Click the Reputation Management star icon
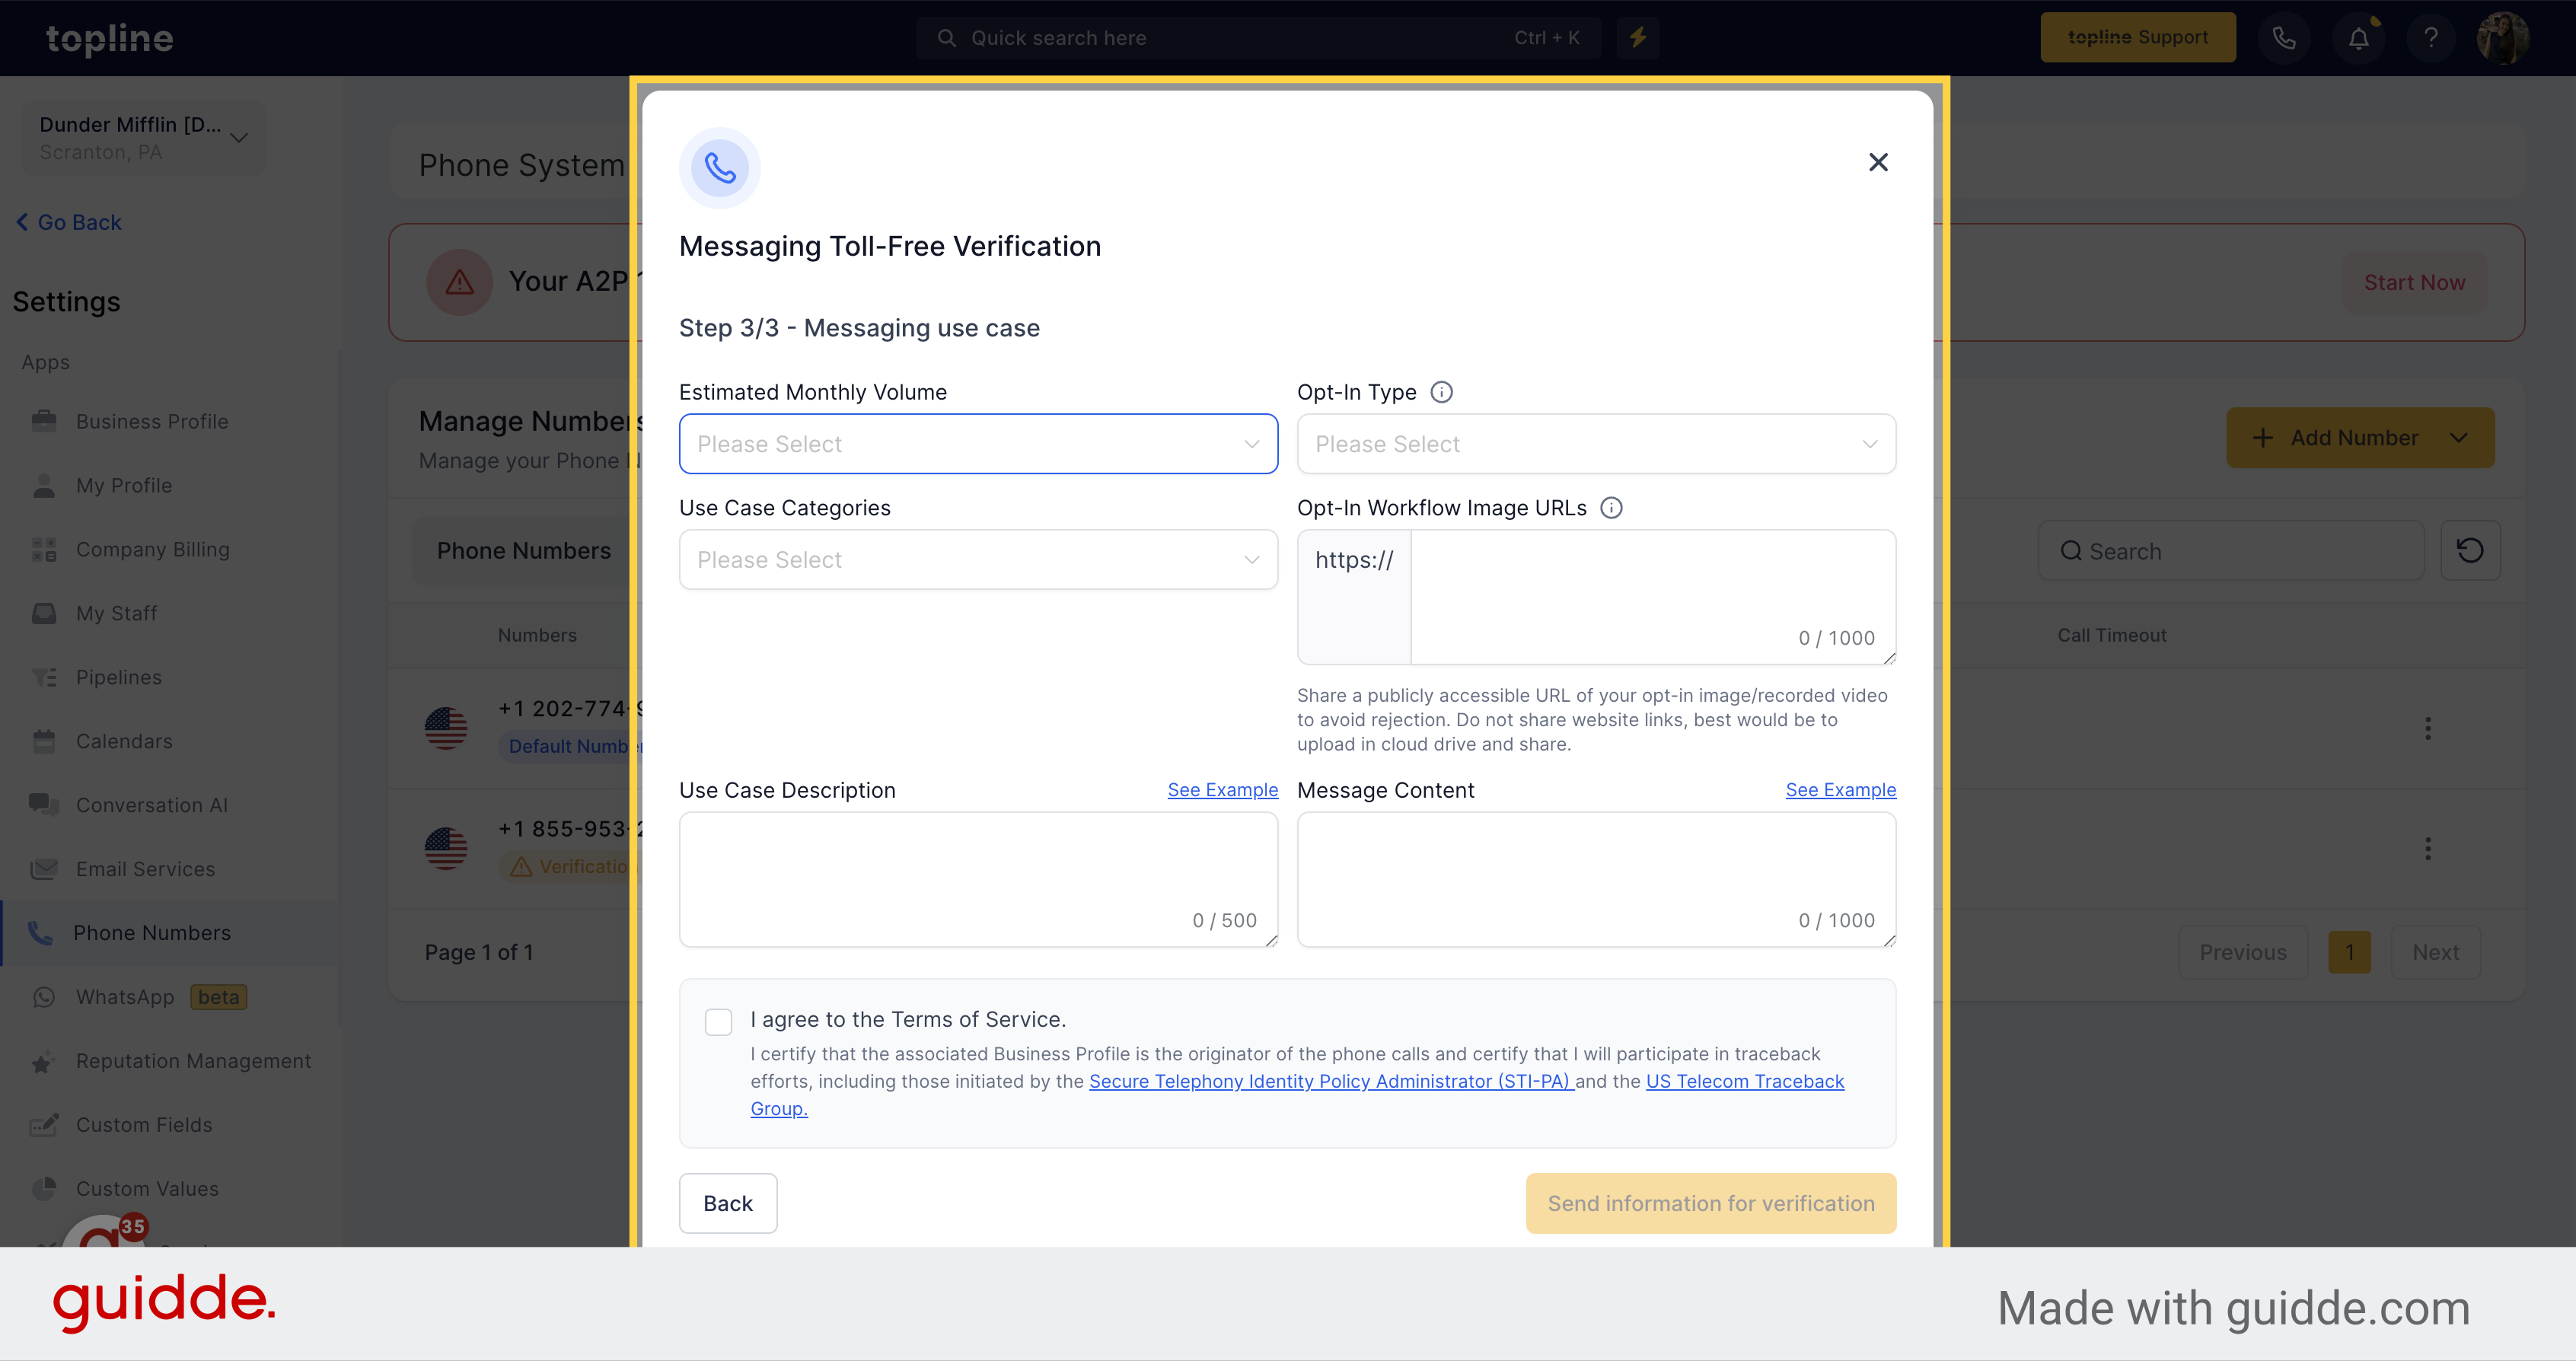 (42, 1062)
